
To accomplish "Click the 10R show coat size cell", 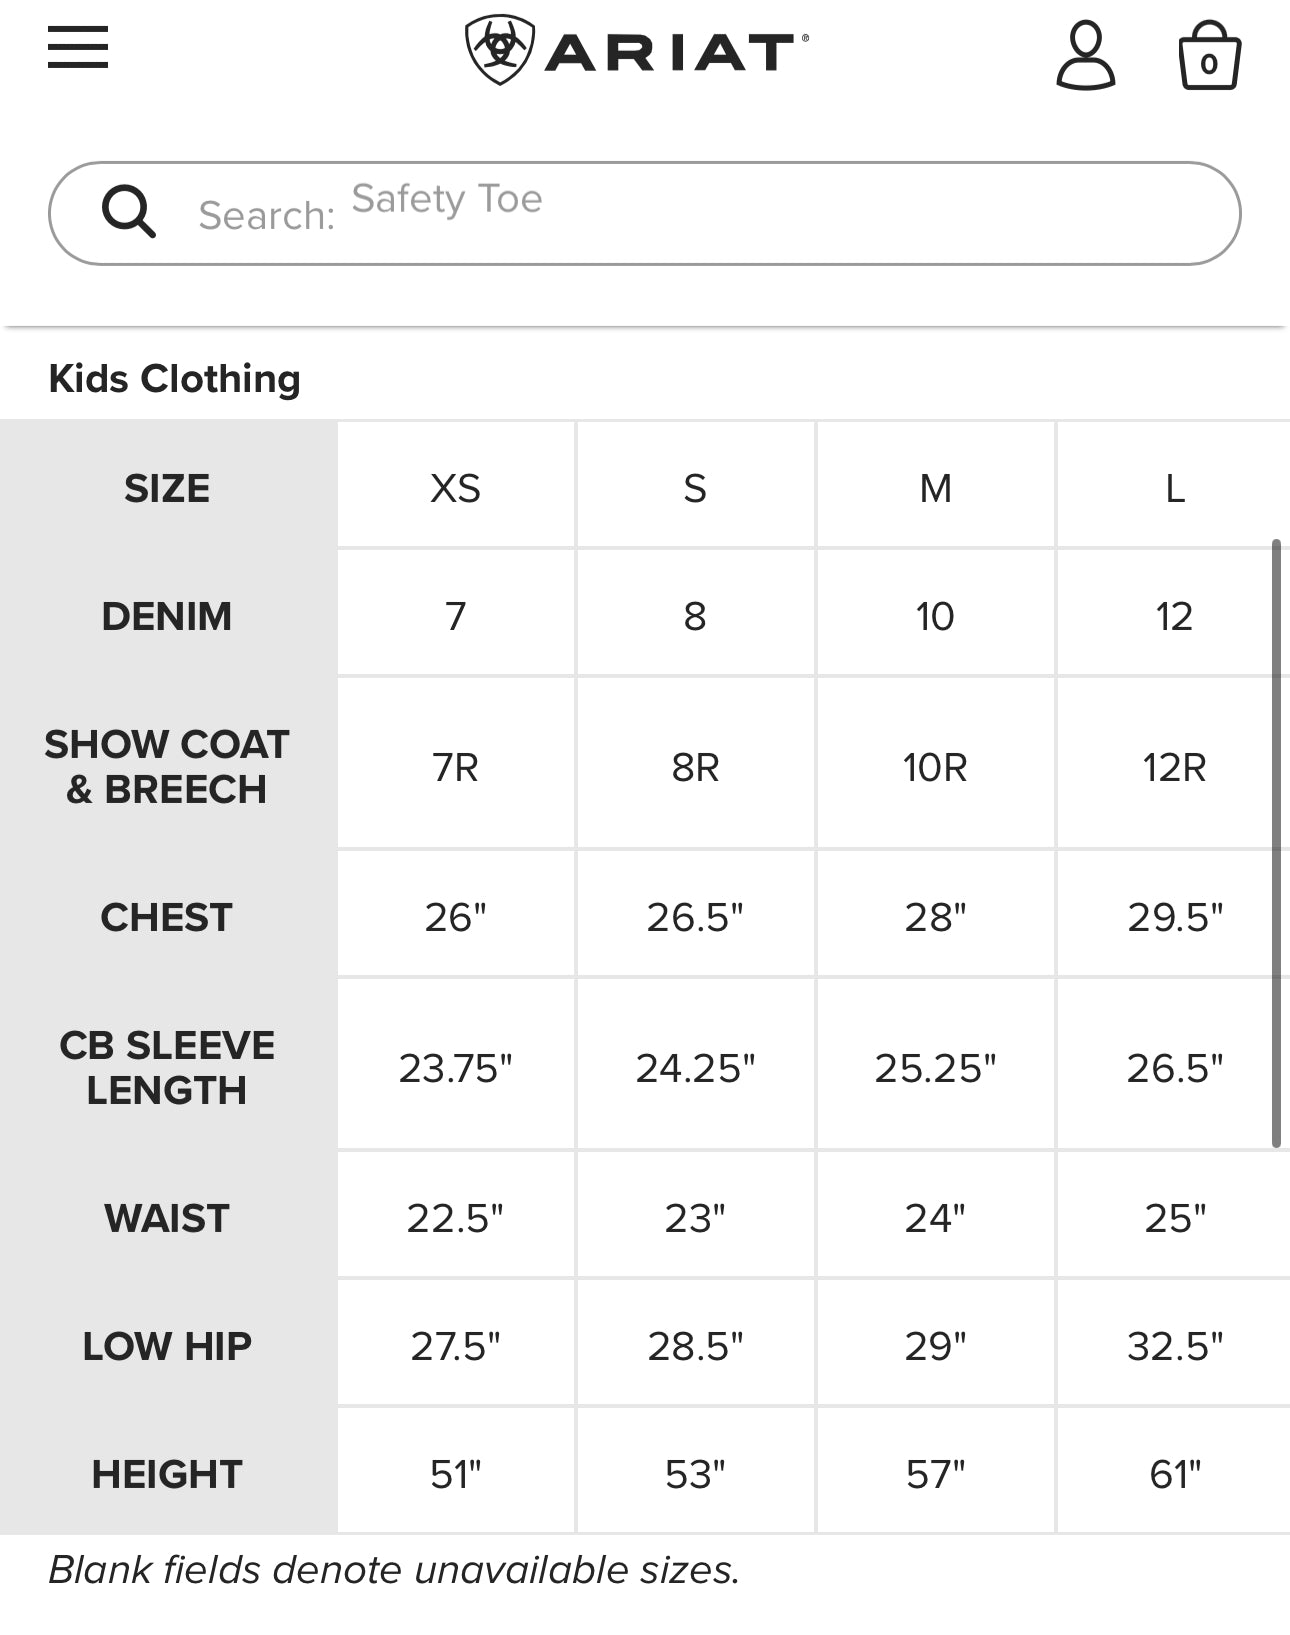I will pyautogui.click(x=935, y=767).
